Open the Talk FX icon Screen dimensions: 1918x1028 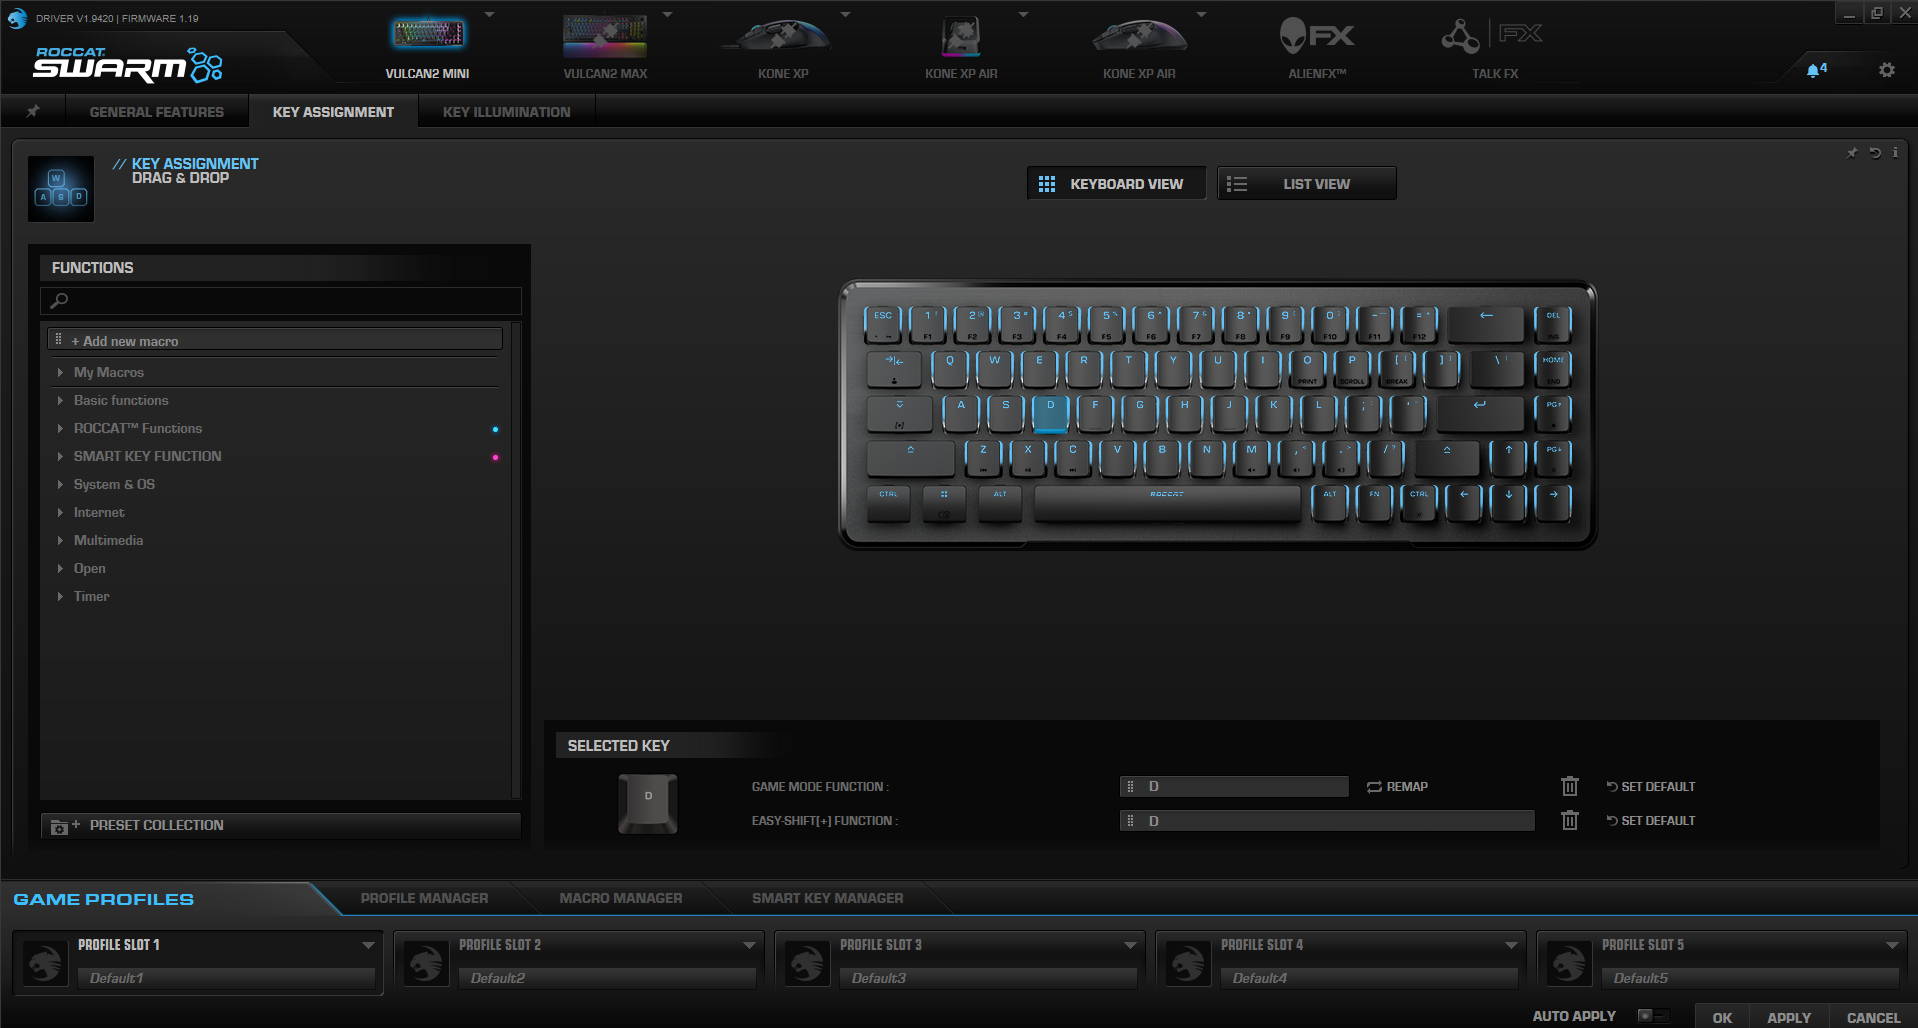click(1494, 36)
